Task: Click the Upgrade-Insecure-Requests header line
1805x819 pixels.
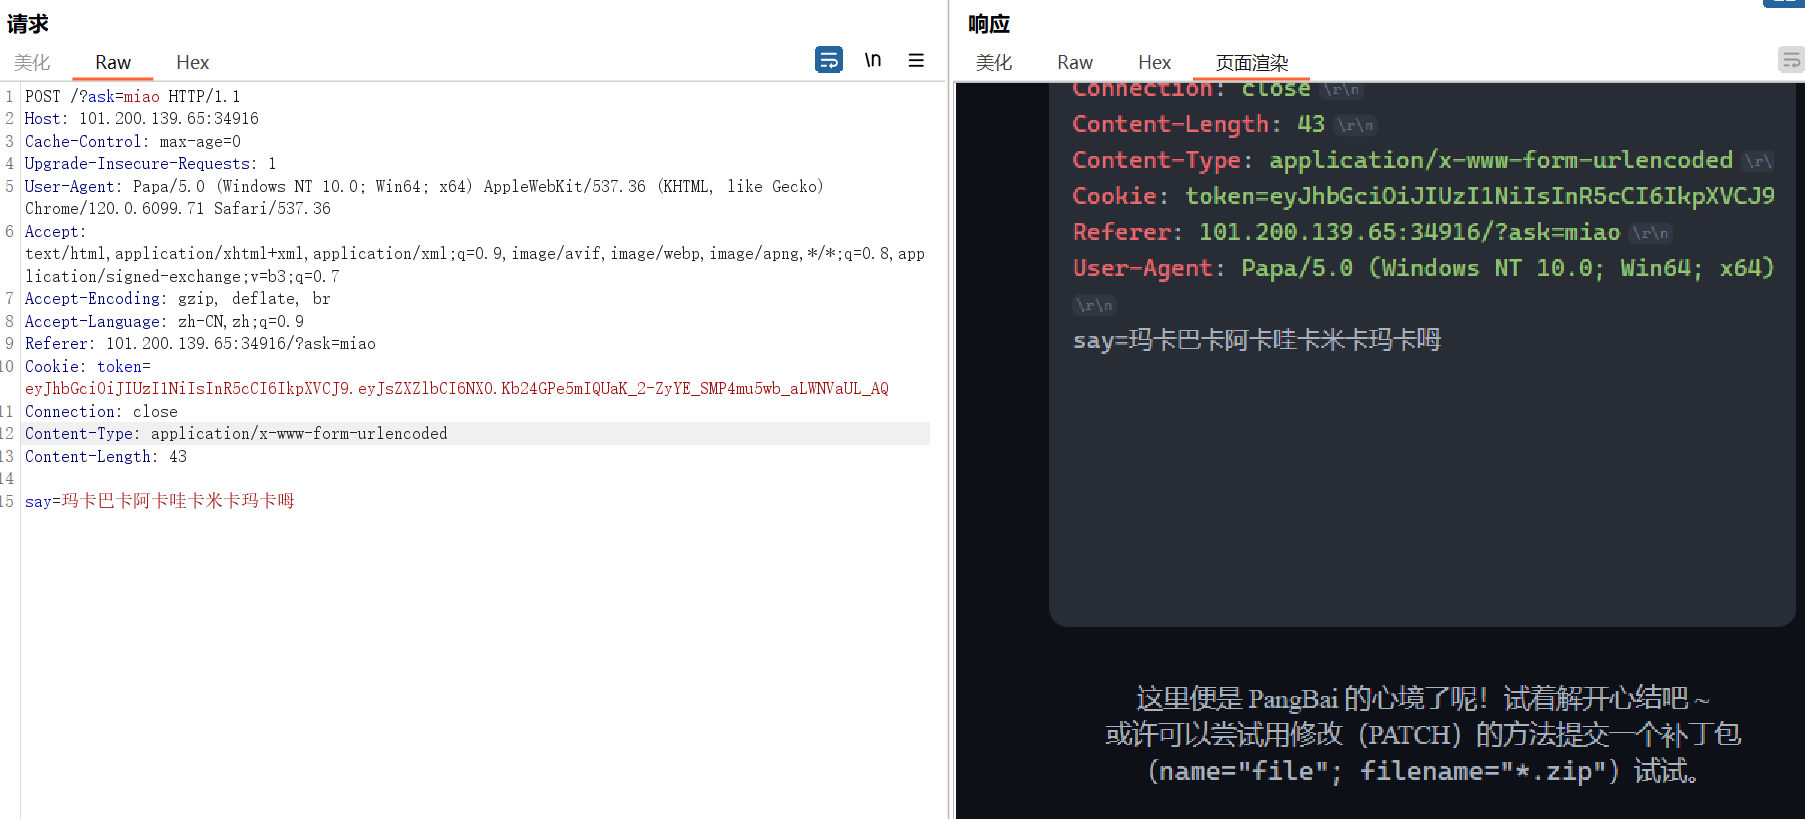Action: pos(150,163)
